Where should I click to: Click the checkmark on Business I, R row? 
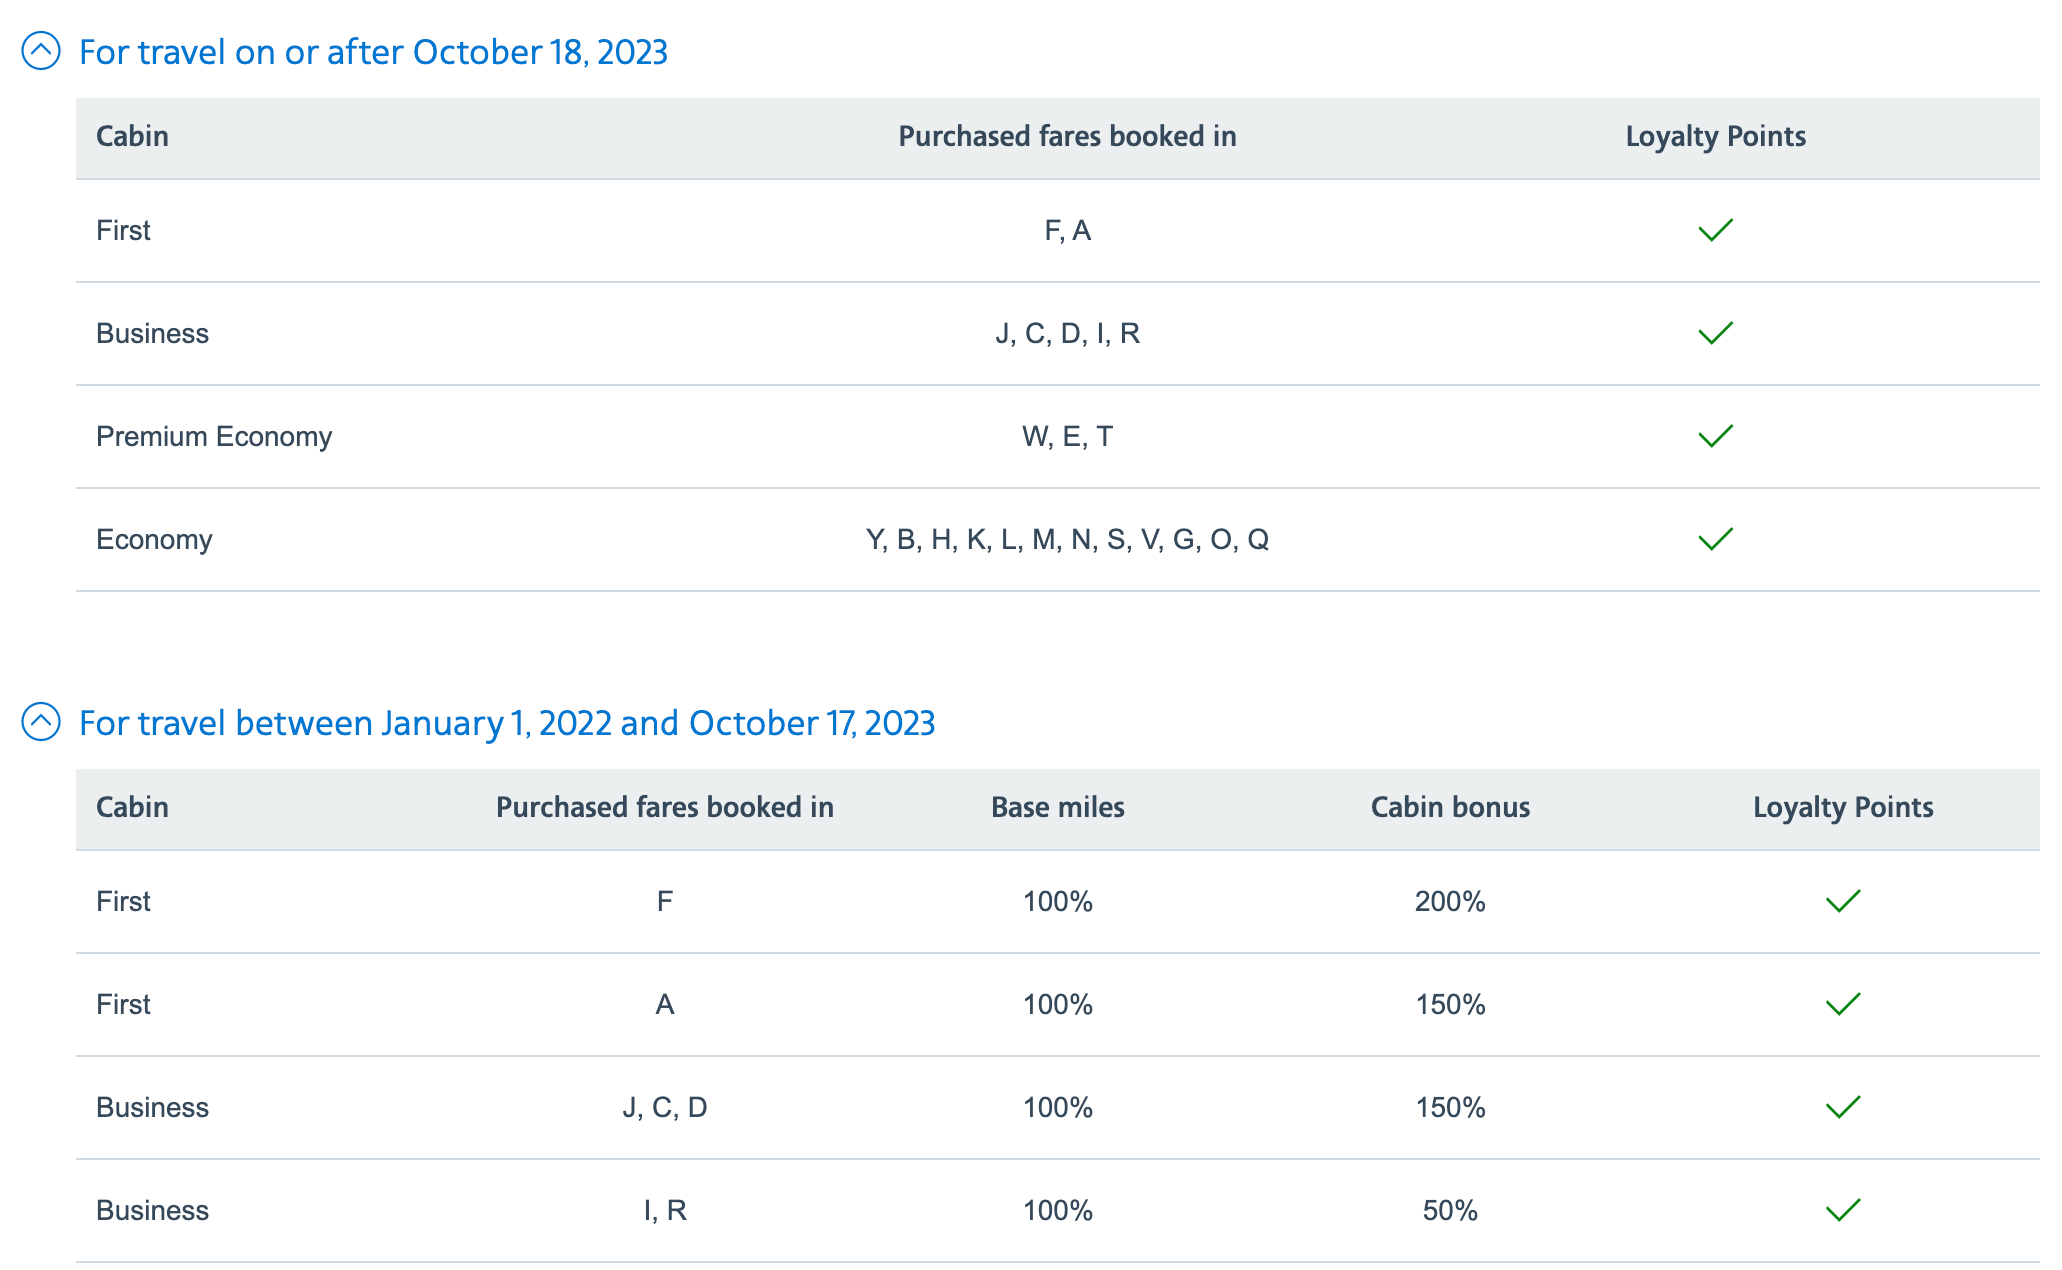click(1841, 1211)
